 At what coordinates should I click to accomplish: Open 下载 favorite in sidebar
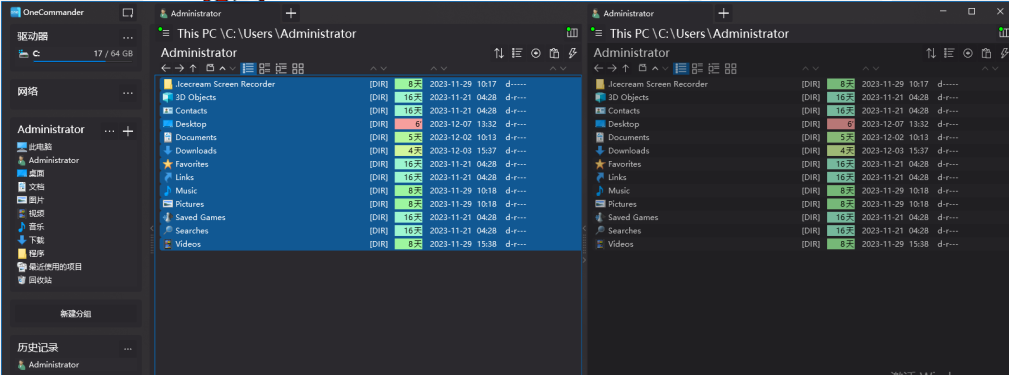(31, 240)
